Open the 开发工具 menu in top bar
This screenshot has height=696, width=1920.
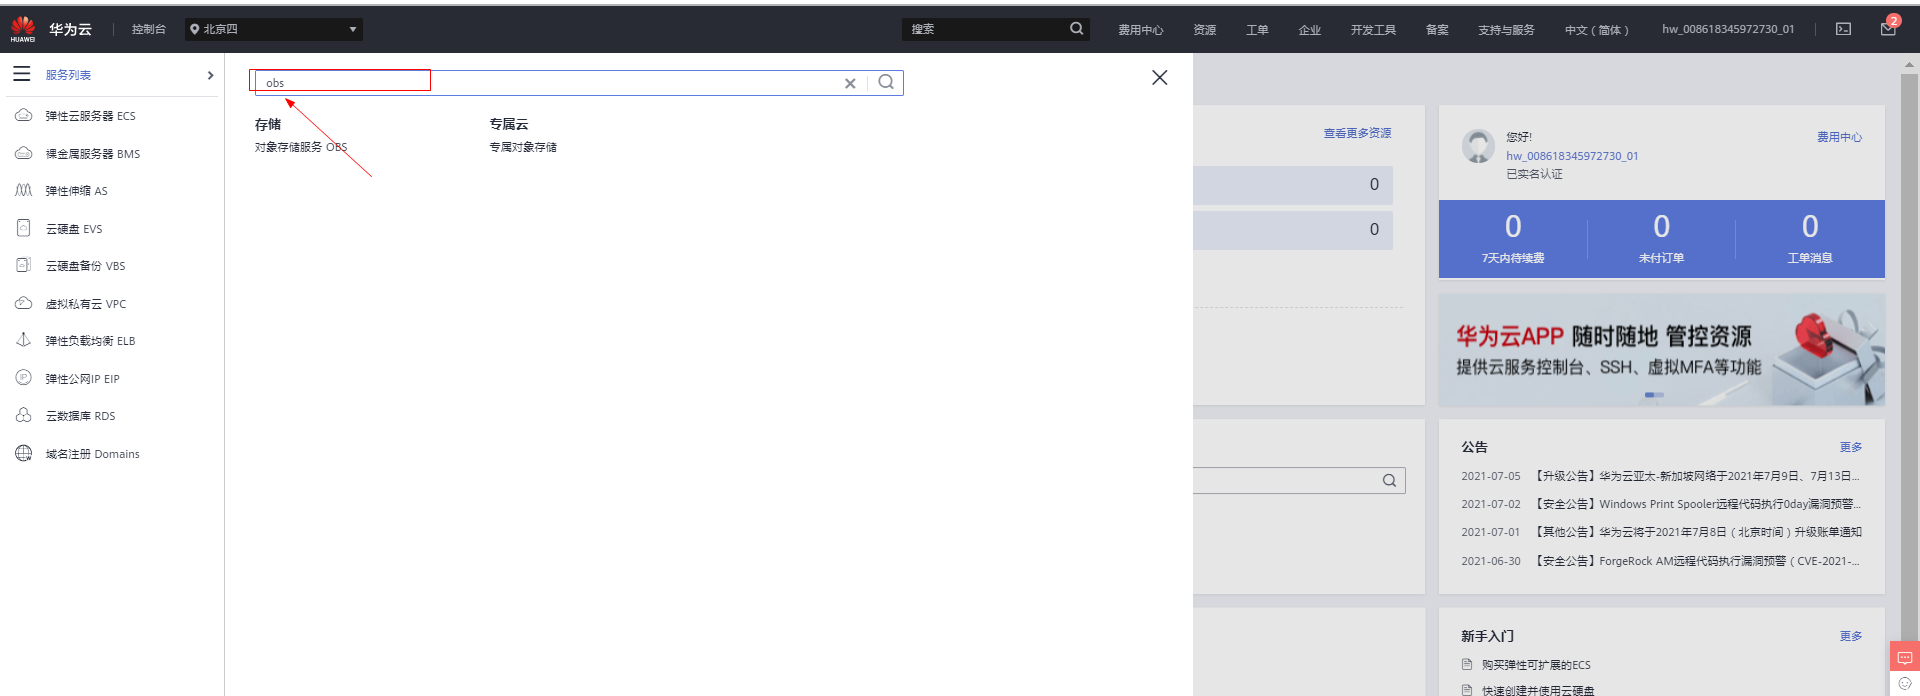click(1373, 30)
